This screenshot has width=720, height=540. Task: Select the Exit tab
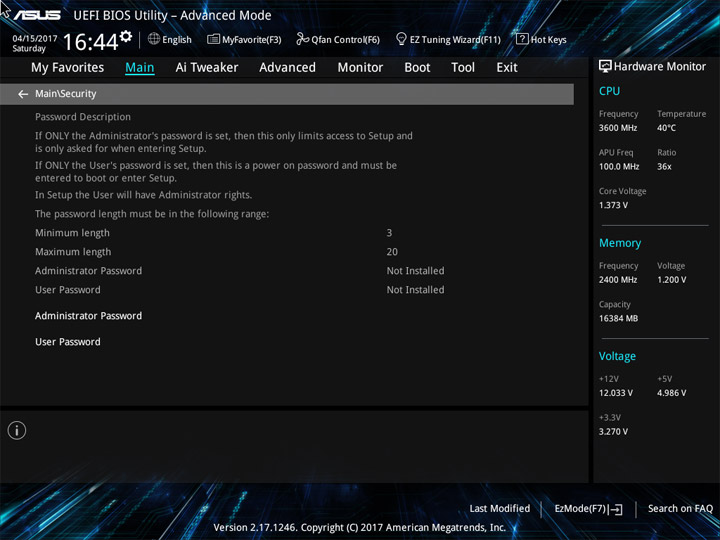[507, 68]
